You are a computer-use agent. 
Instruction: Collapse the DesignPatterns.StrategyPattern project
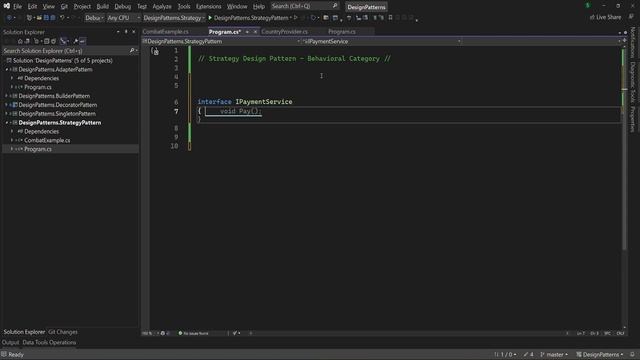7,123
